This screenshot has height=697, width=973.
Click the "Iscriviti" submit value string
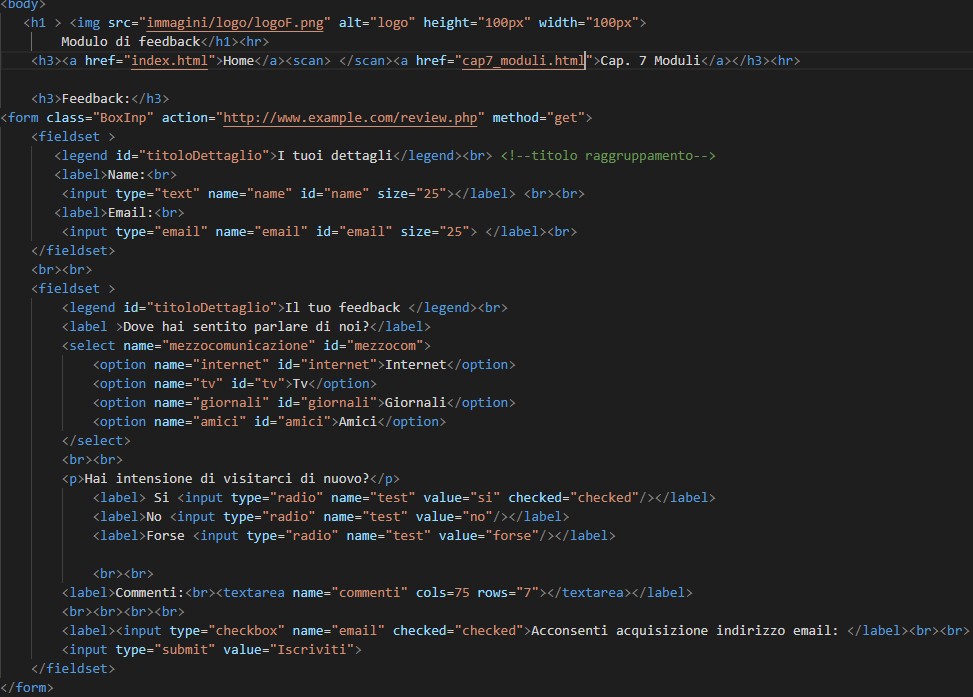(315, 650)
